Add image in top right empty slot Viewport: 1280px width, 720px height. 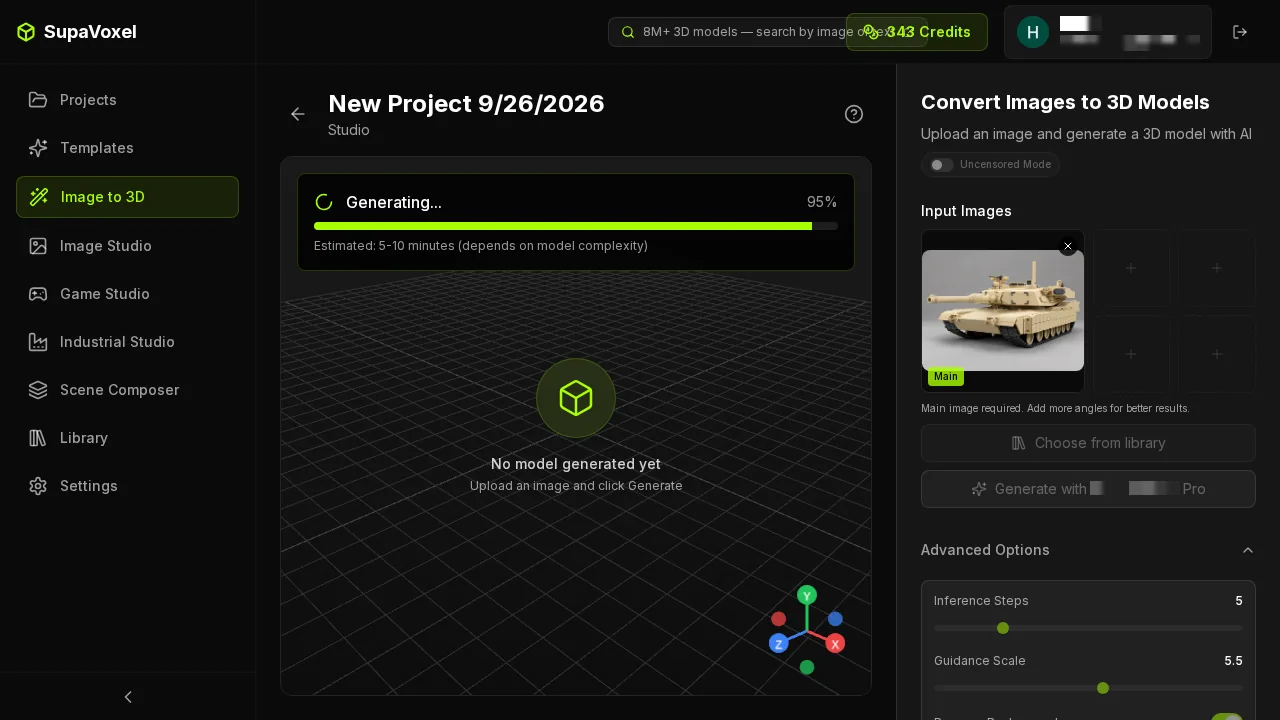1217,268
